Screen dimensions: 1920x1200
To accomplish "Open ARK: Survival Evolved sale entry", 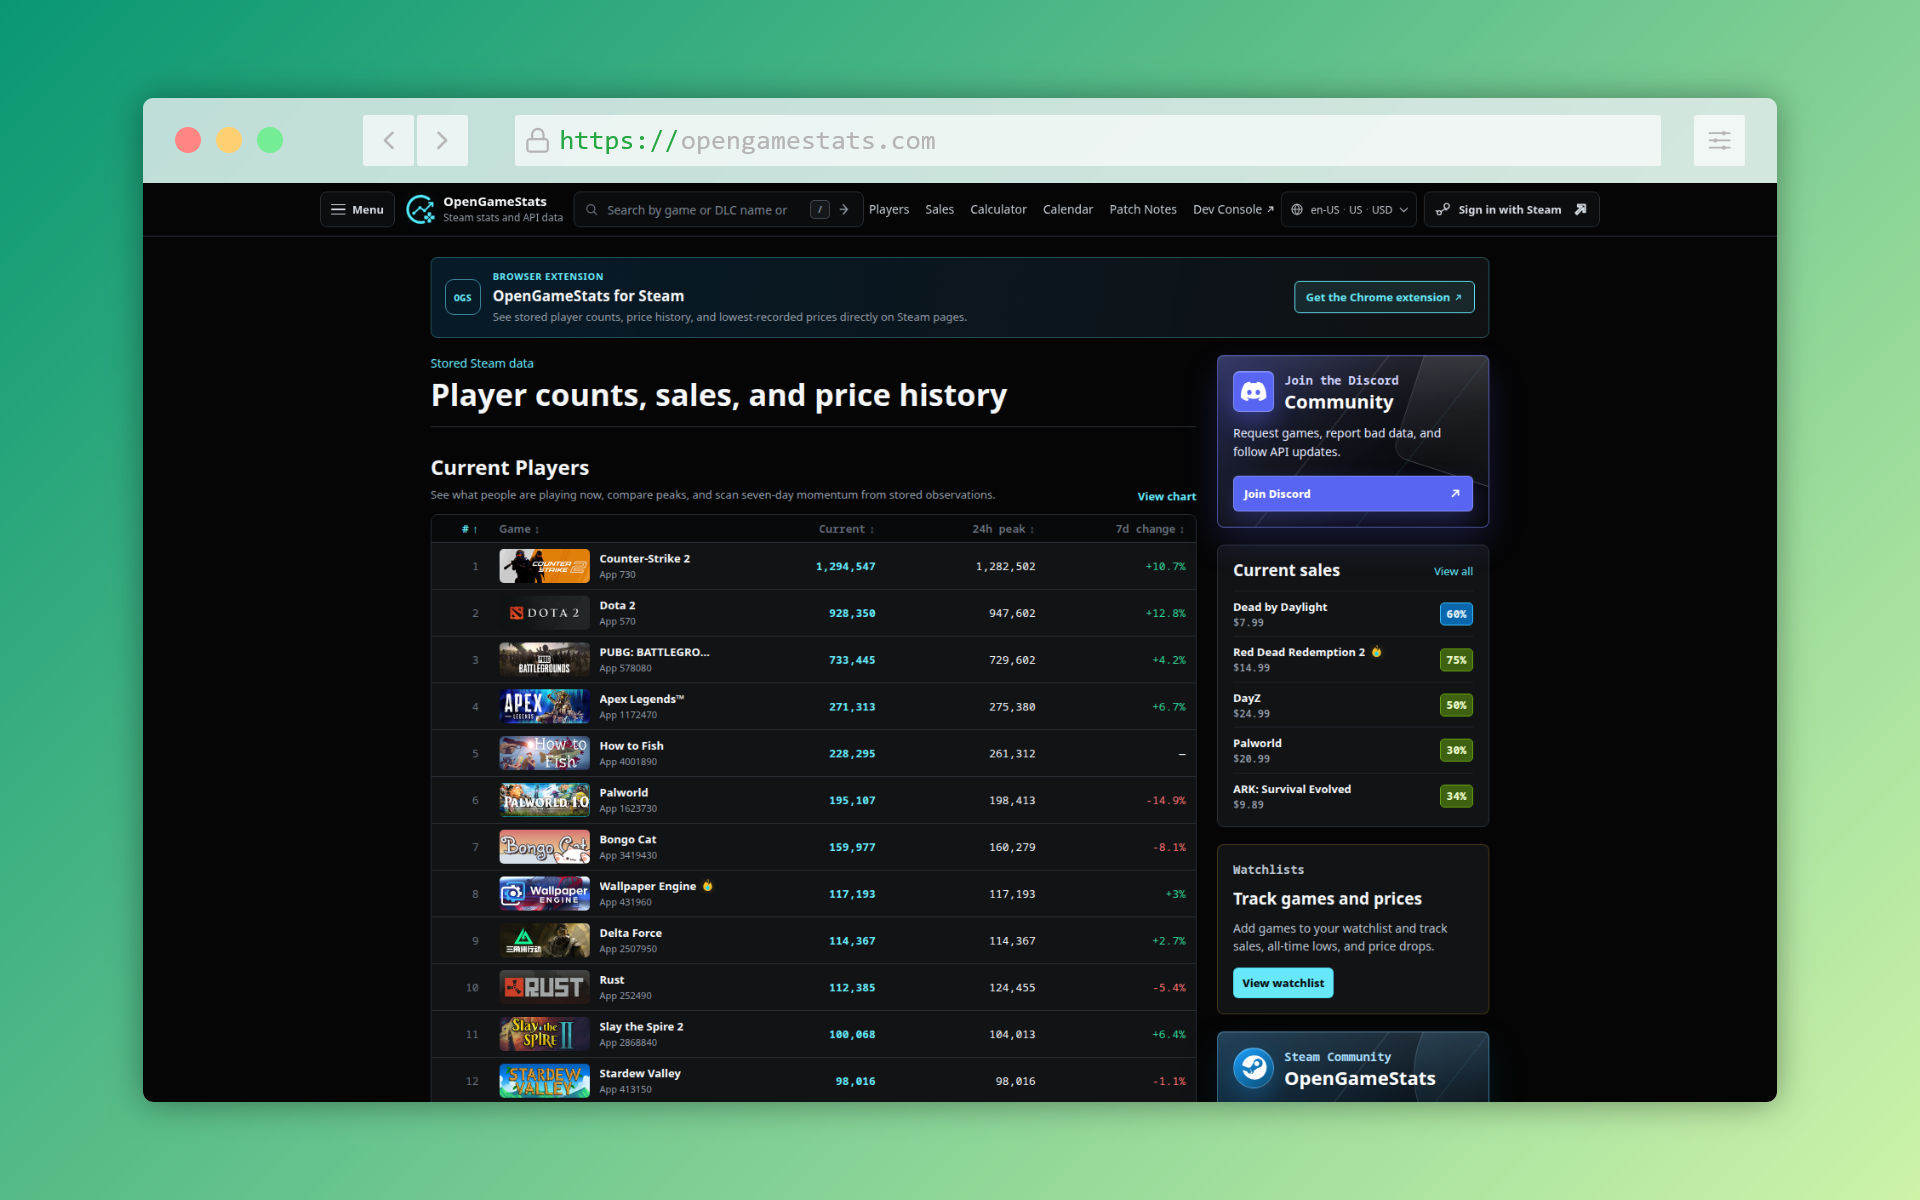I will click(x=1352, y=796).
